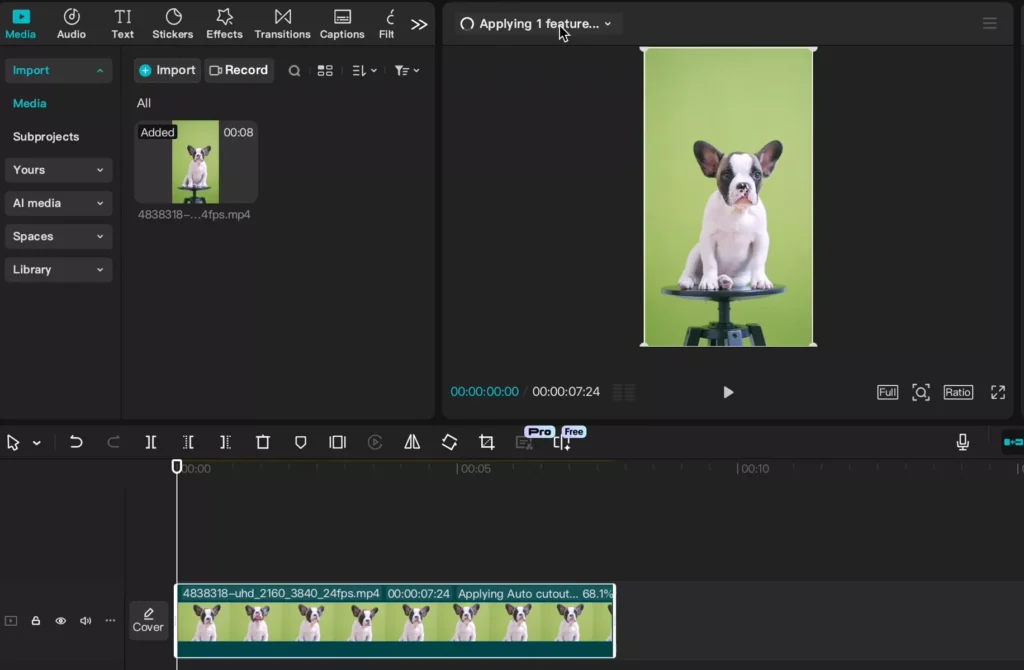Add a marker to the timeline
Screen dimensions: 1024x670
pos(300,442)
